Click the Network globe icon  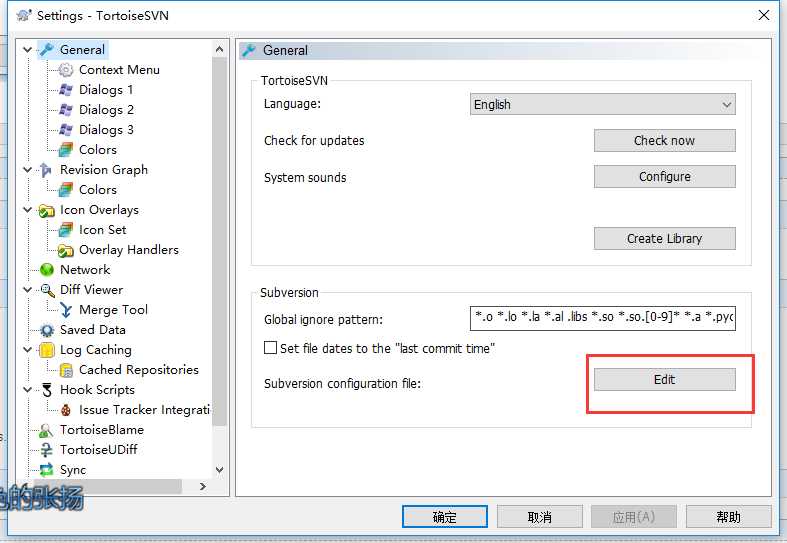tap(47, 270)
